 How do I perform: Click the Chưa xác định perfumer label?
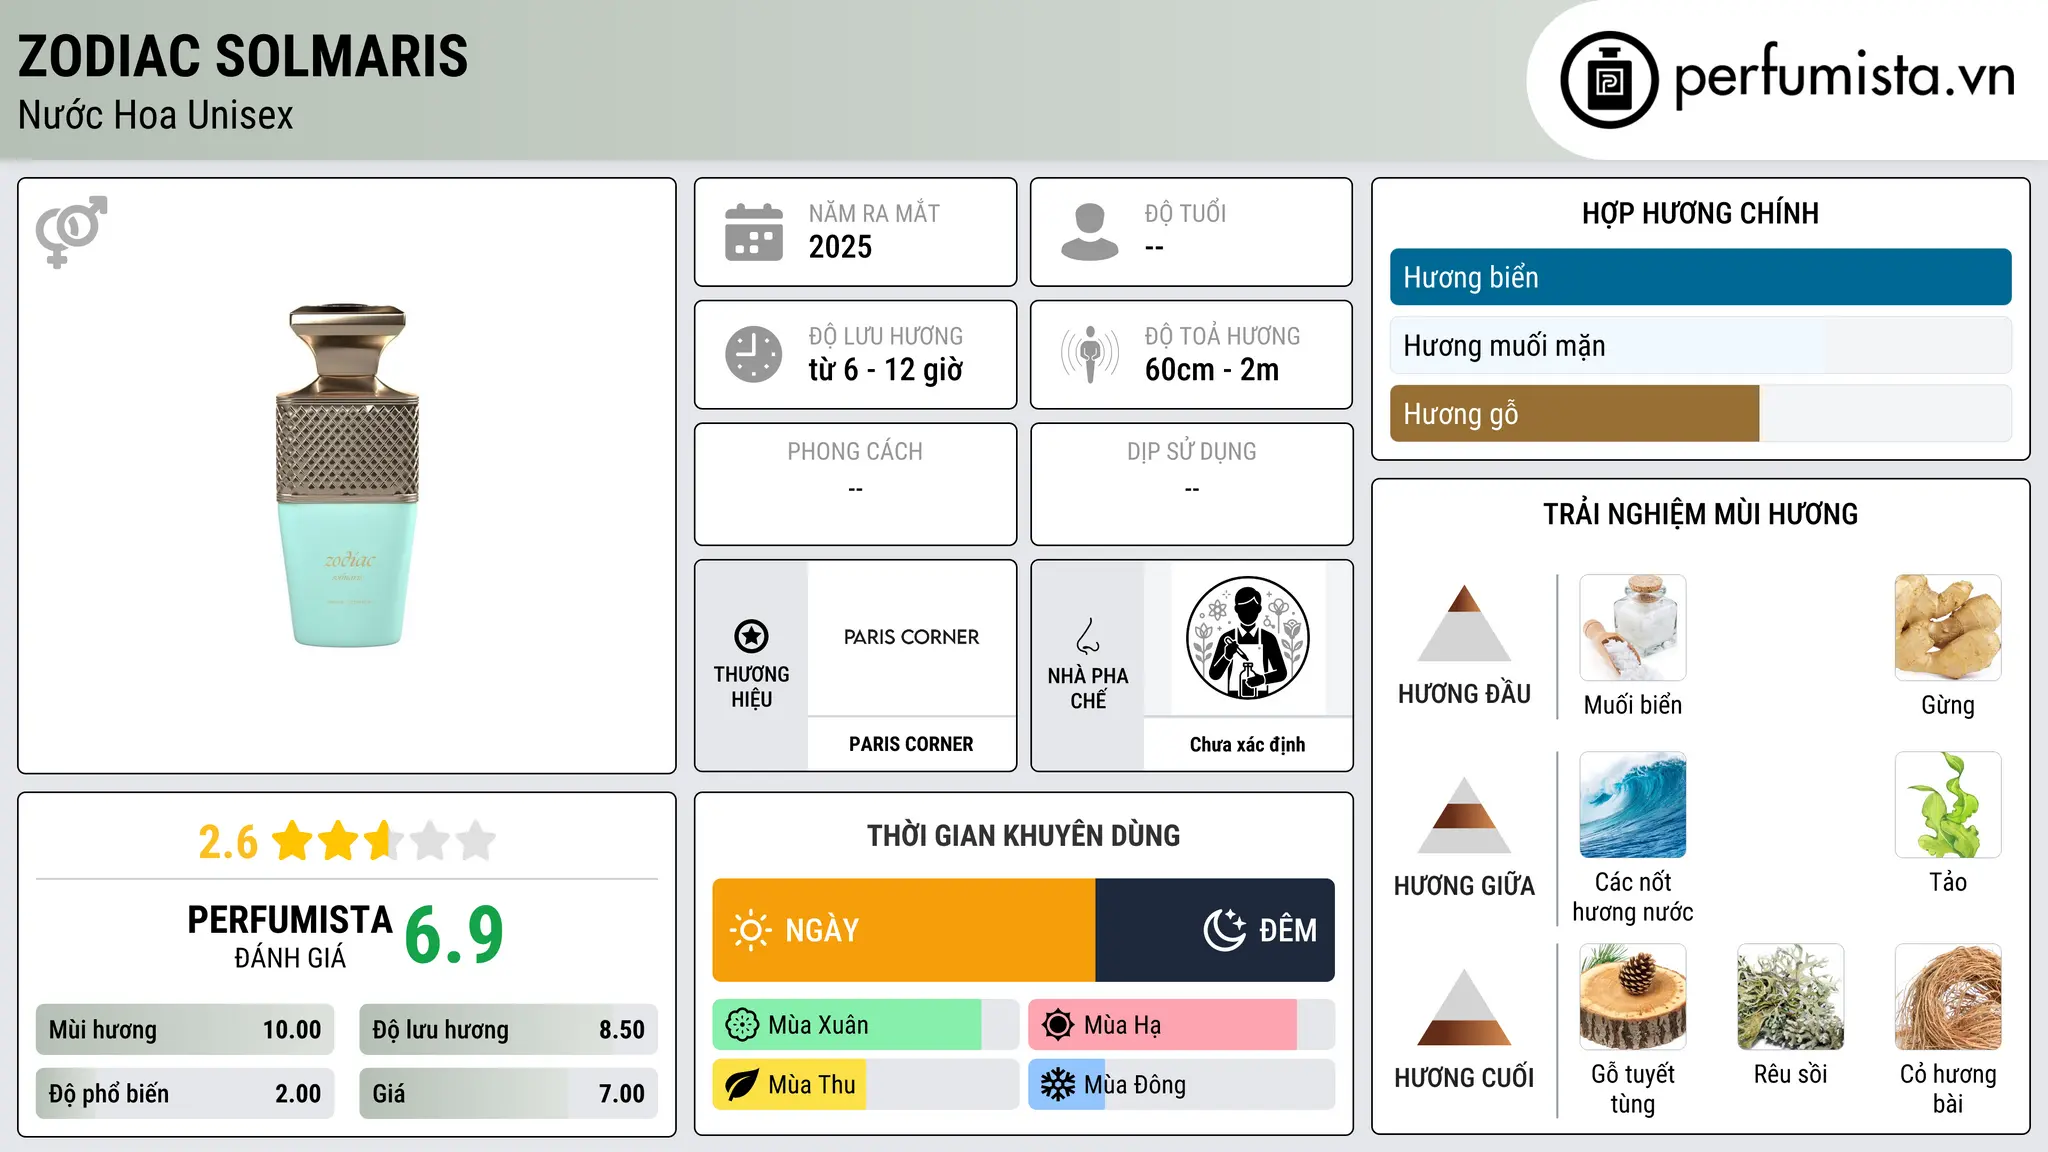[x=1247, y=744]
